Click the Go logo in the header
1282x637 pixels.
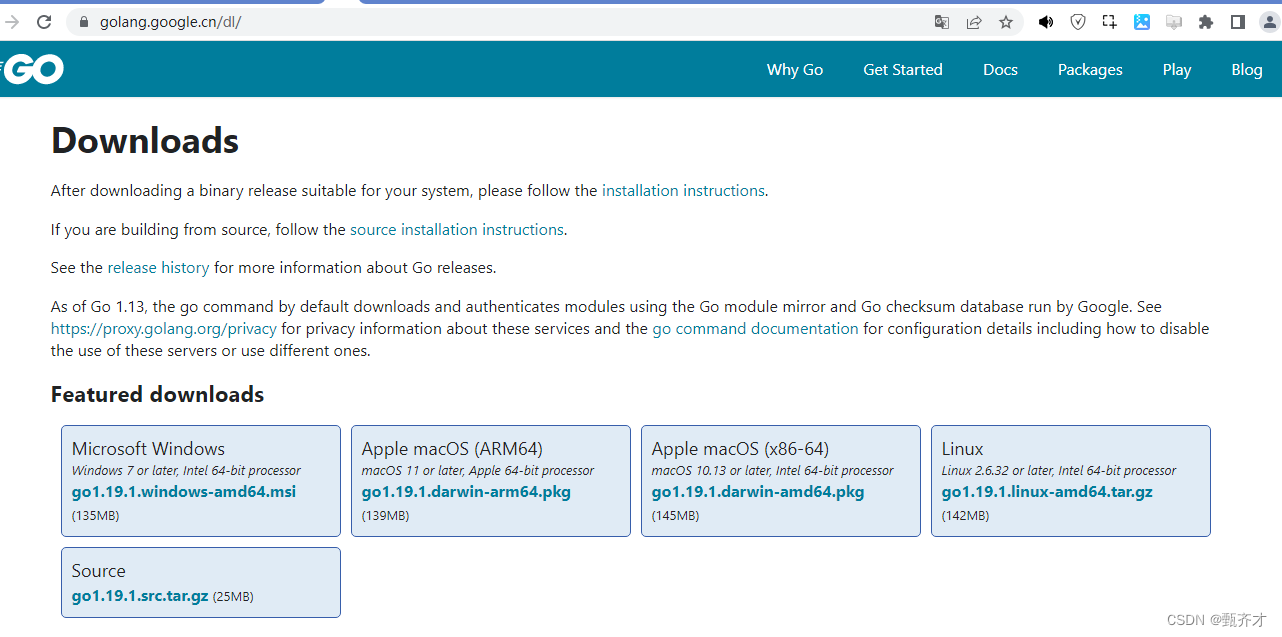pos(33,69)
